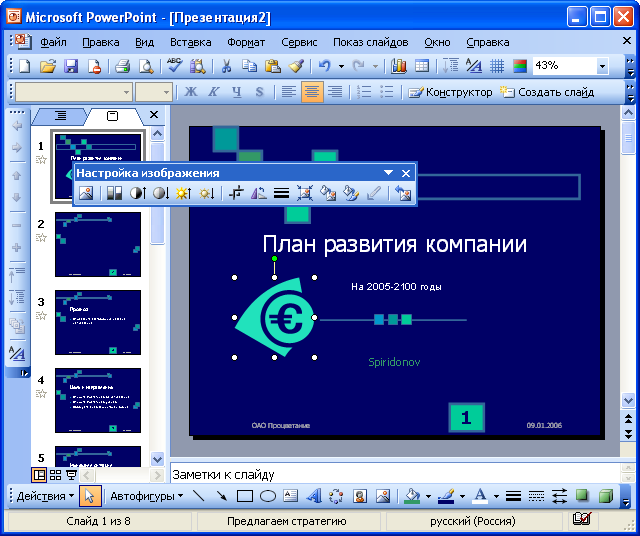Open the font size dropdown

[166, 92]
